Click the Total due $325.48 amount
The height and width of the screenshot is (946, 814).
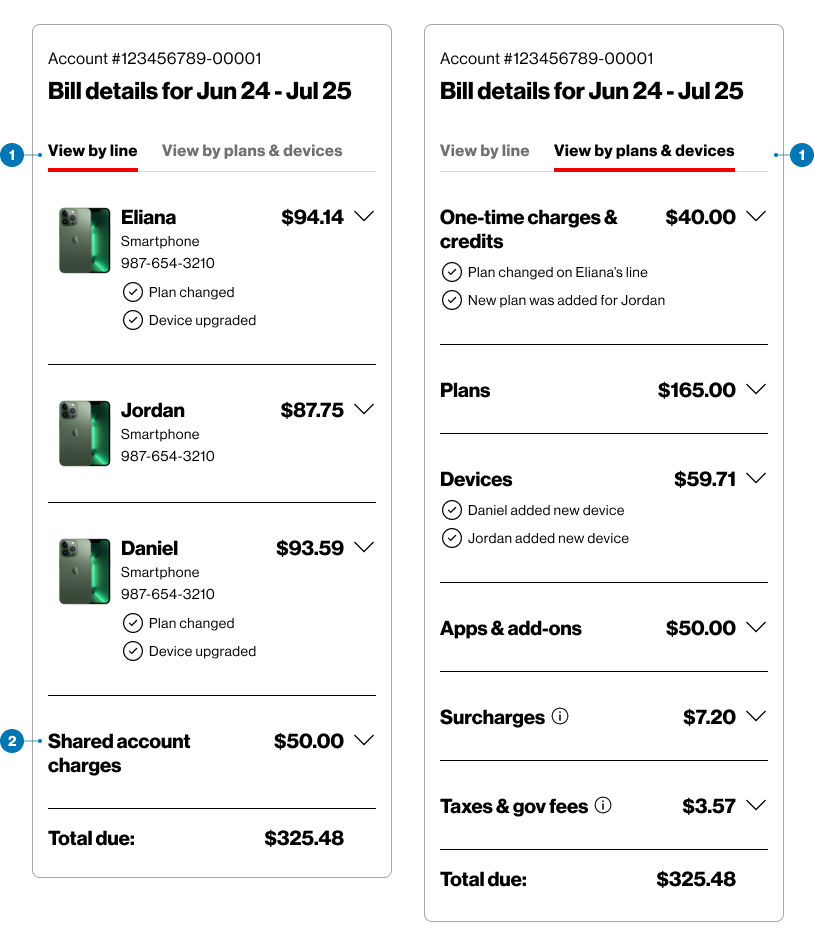pos(304,838)
